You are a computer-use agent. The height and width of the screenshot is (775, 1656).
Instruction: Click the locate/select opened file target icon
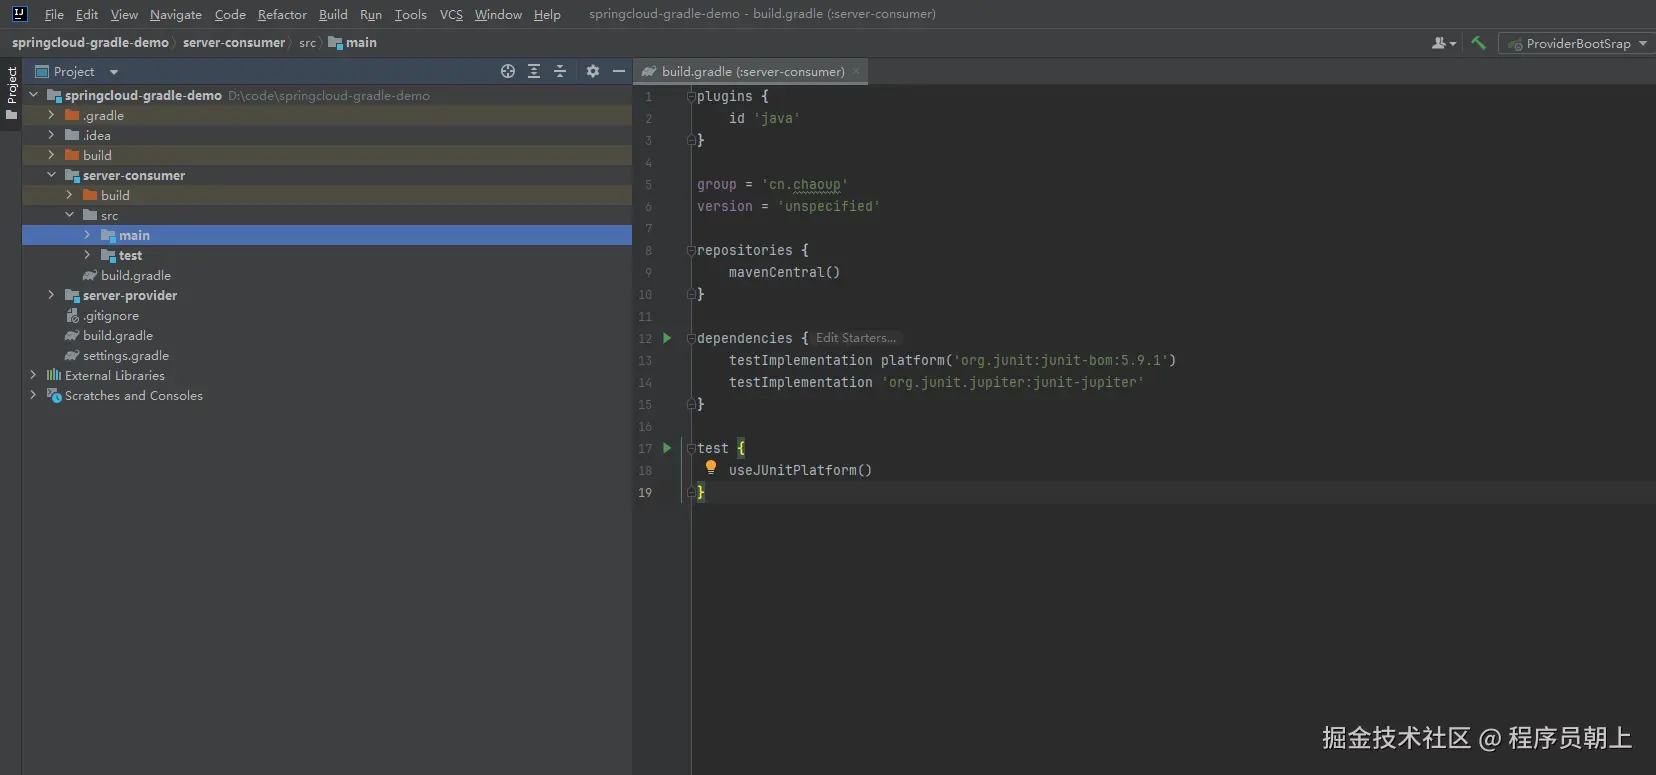[508, 71]
